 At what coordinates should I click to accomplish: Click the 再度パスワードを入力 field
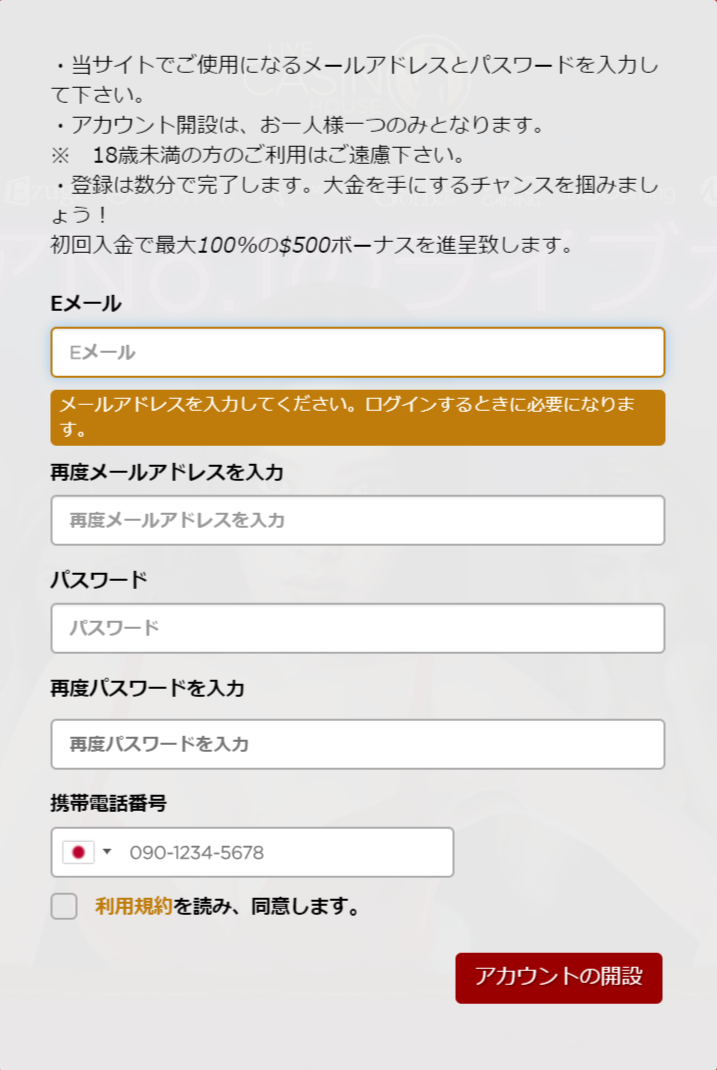358,744
